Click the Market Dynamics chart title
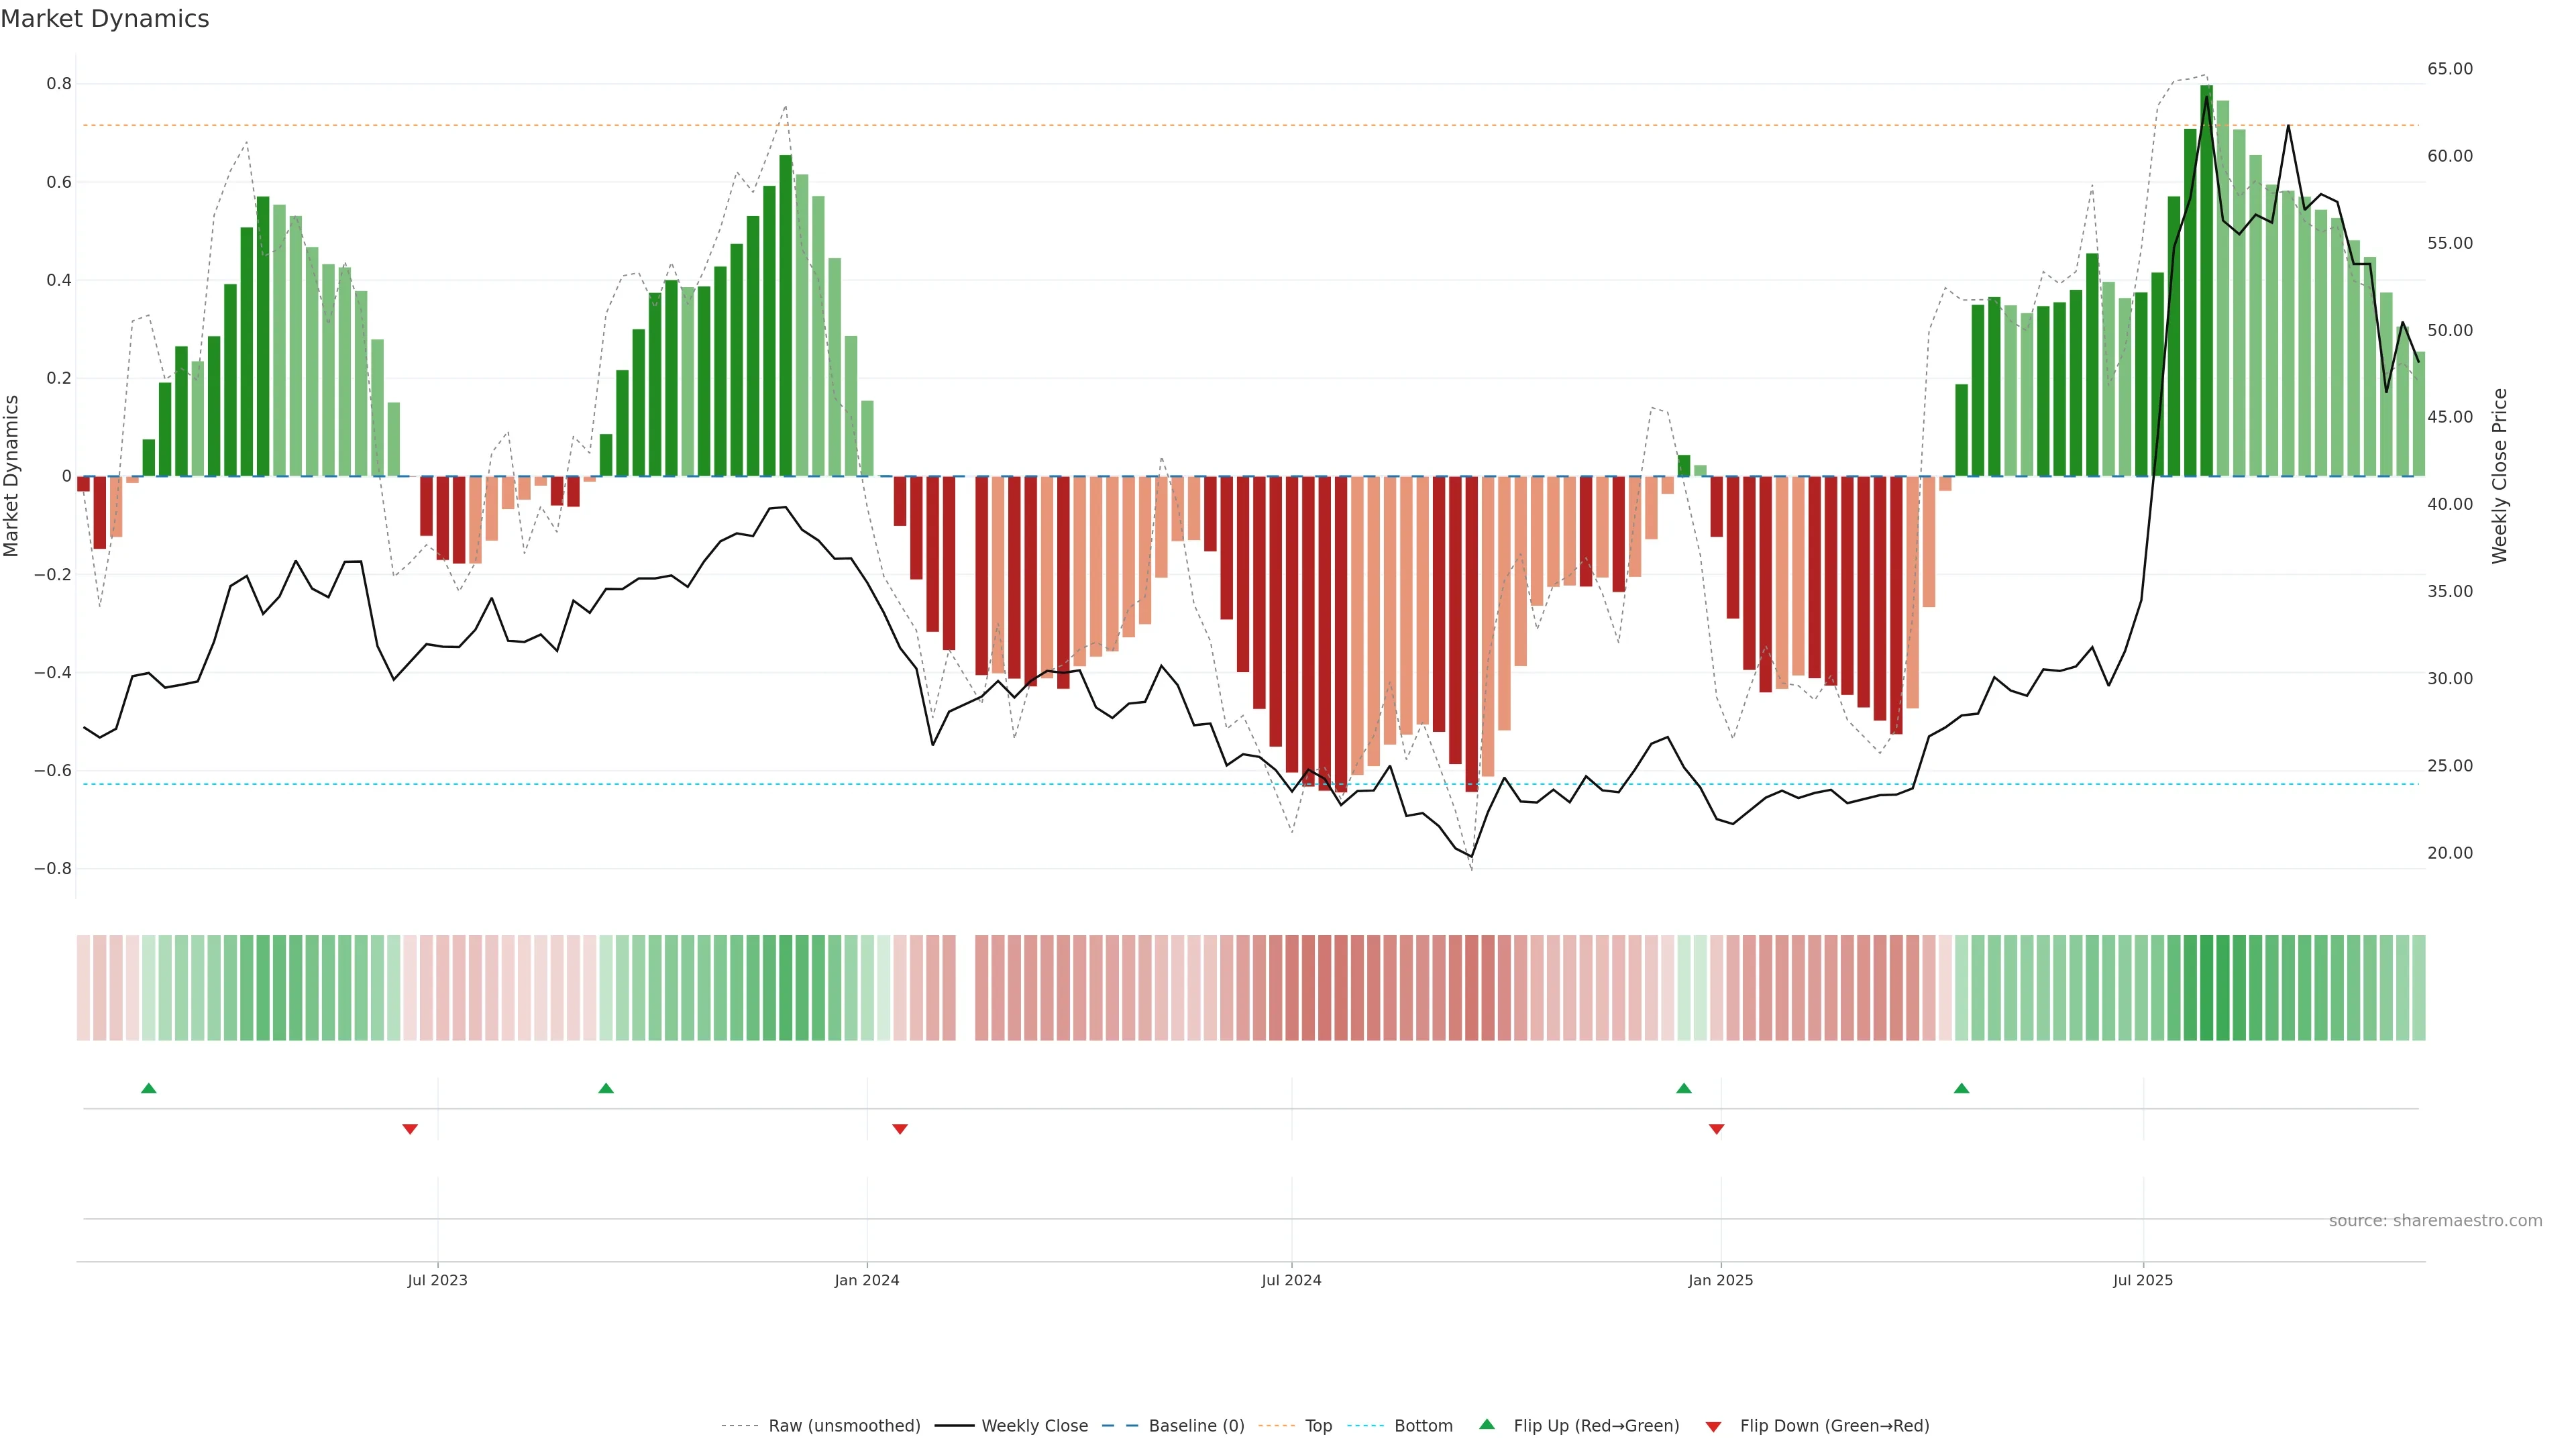Image resolution: width=2576 pixels, height=1449 pixels. 105,19
